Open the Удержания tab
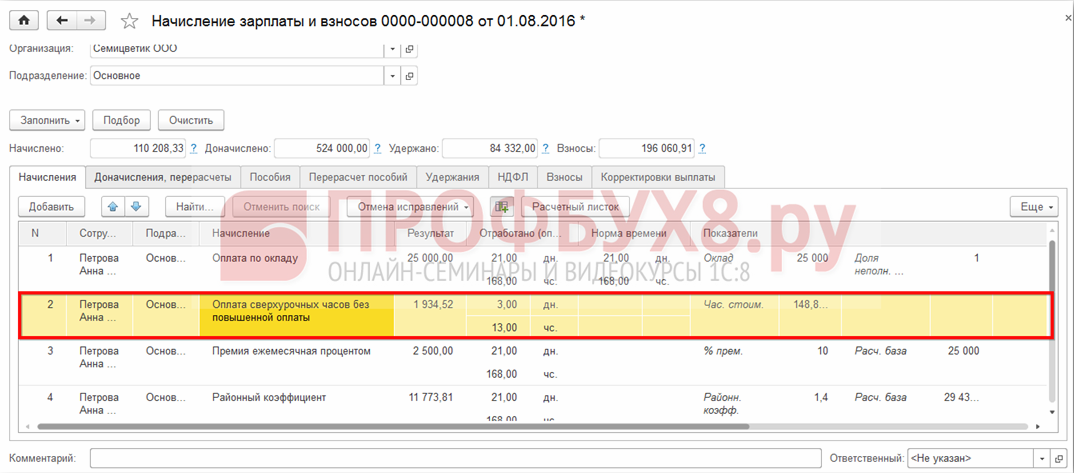This screenshot has width=1074, height=473. (x=452, y=177)
